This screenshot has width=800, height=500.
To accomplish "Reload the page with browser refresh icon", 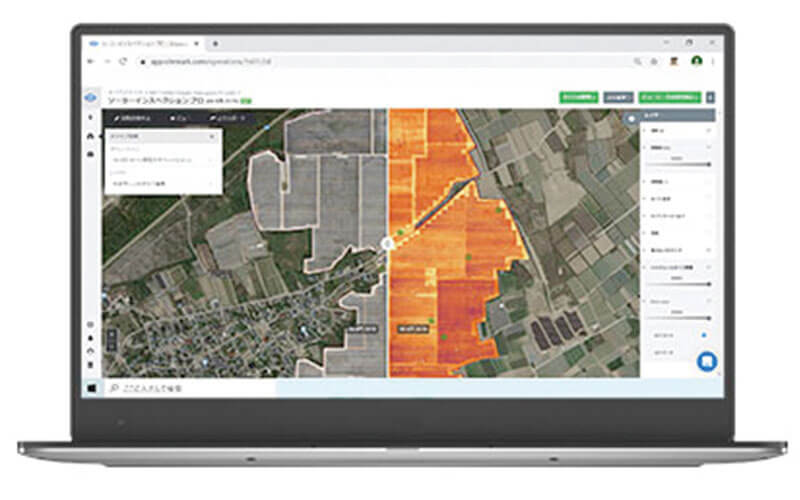I will [x=123, y=61].
